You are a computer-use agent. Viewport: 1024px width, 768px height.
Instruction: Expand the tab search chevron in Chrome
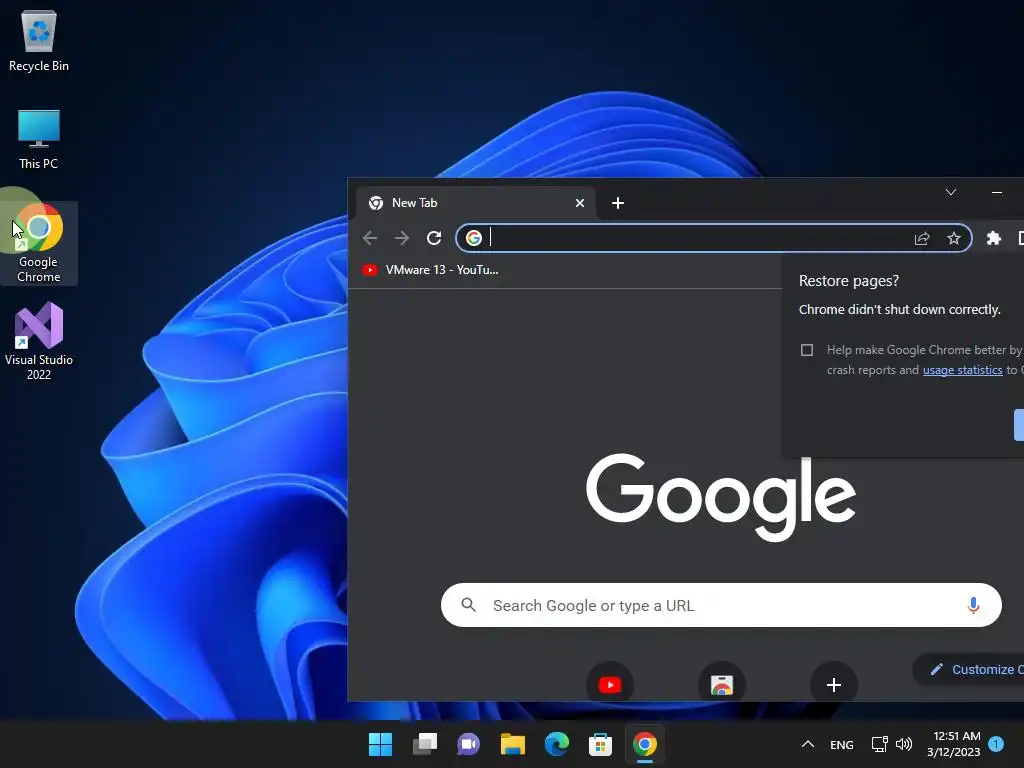[951, 192]
